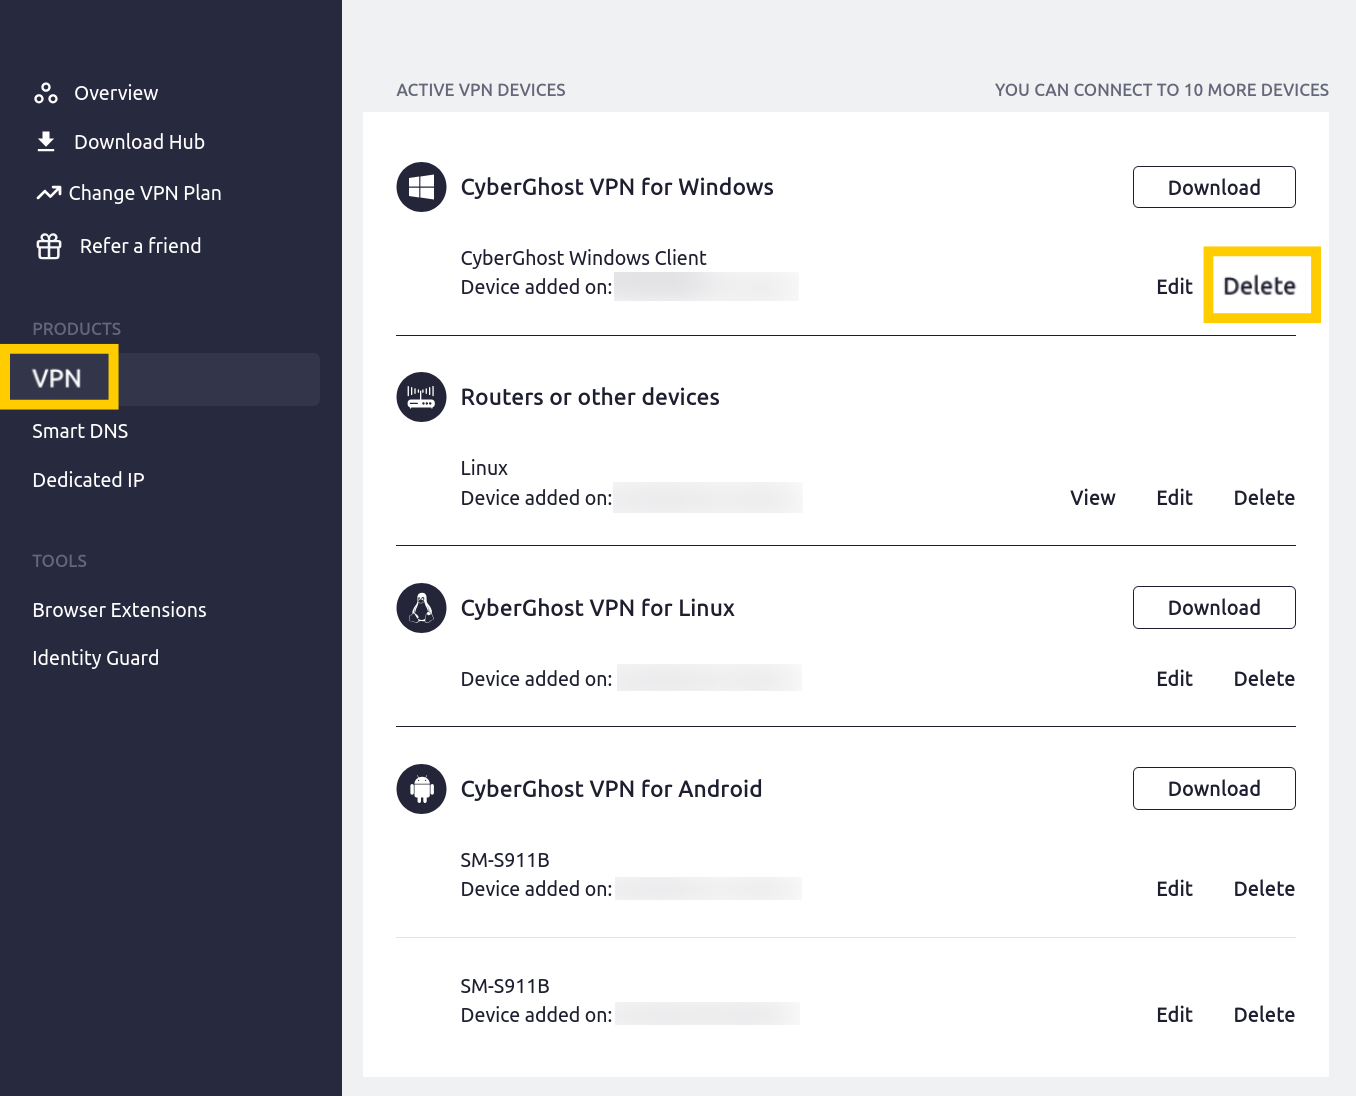Click the Linux penguin icon
Image resolution: width=1356 pixels, height=1096 pixels.
pos(422,608)
